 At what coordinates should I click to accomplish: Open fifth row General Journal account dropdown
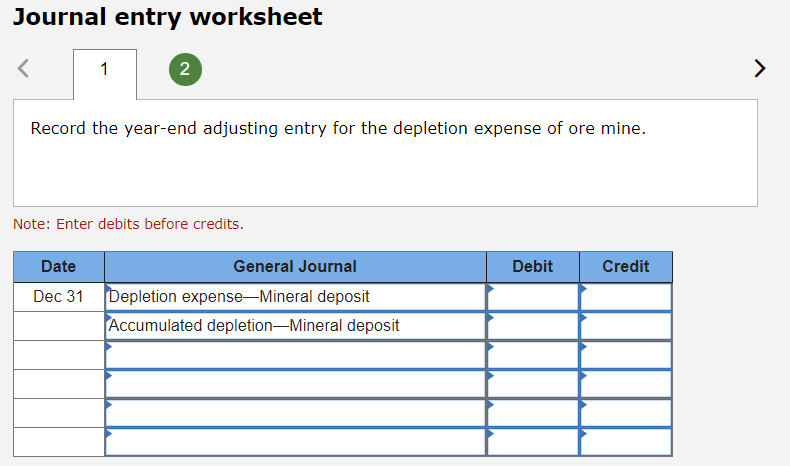[x=295, y=413]
